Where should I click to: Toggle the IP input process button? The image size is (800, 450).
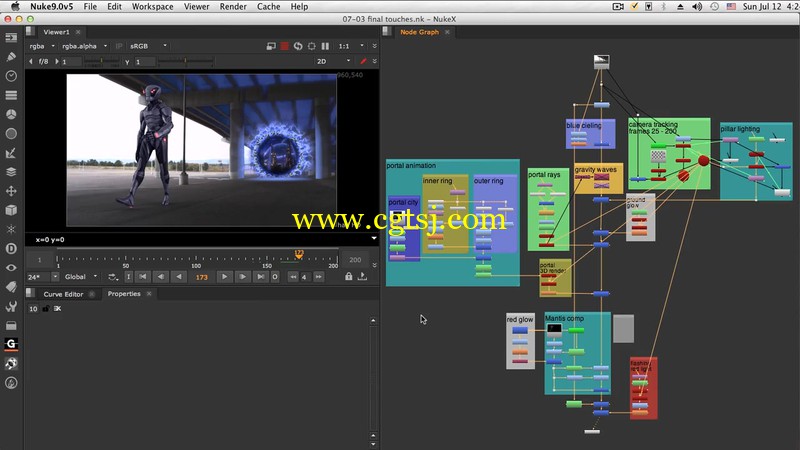tap(119, 46)
